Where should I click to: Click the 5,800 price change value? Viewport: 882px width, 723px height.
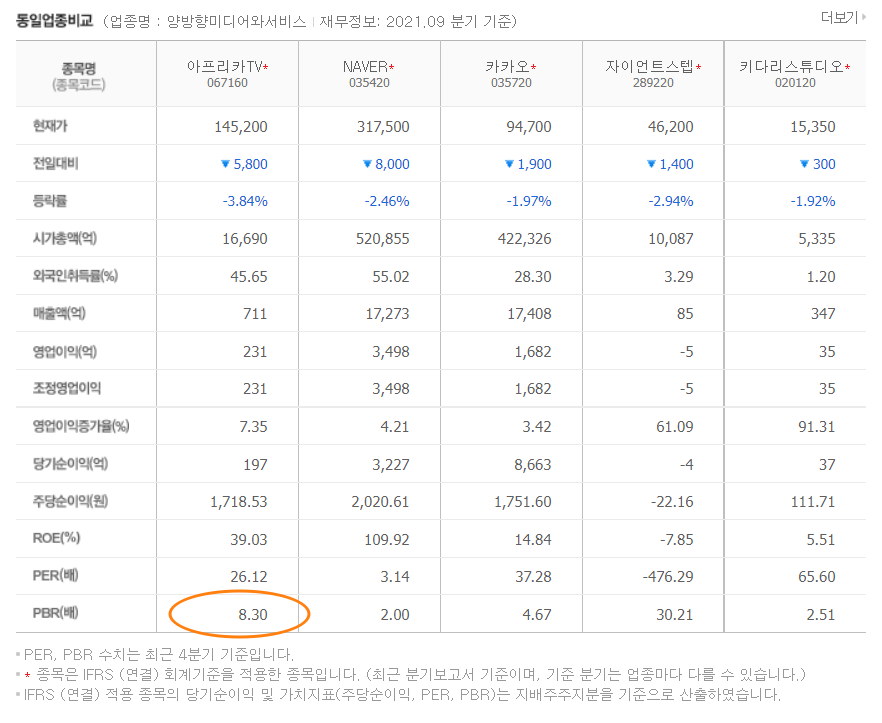[250, 164]
